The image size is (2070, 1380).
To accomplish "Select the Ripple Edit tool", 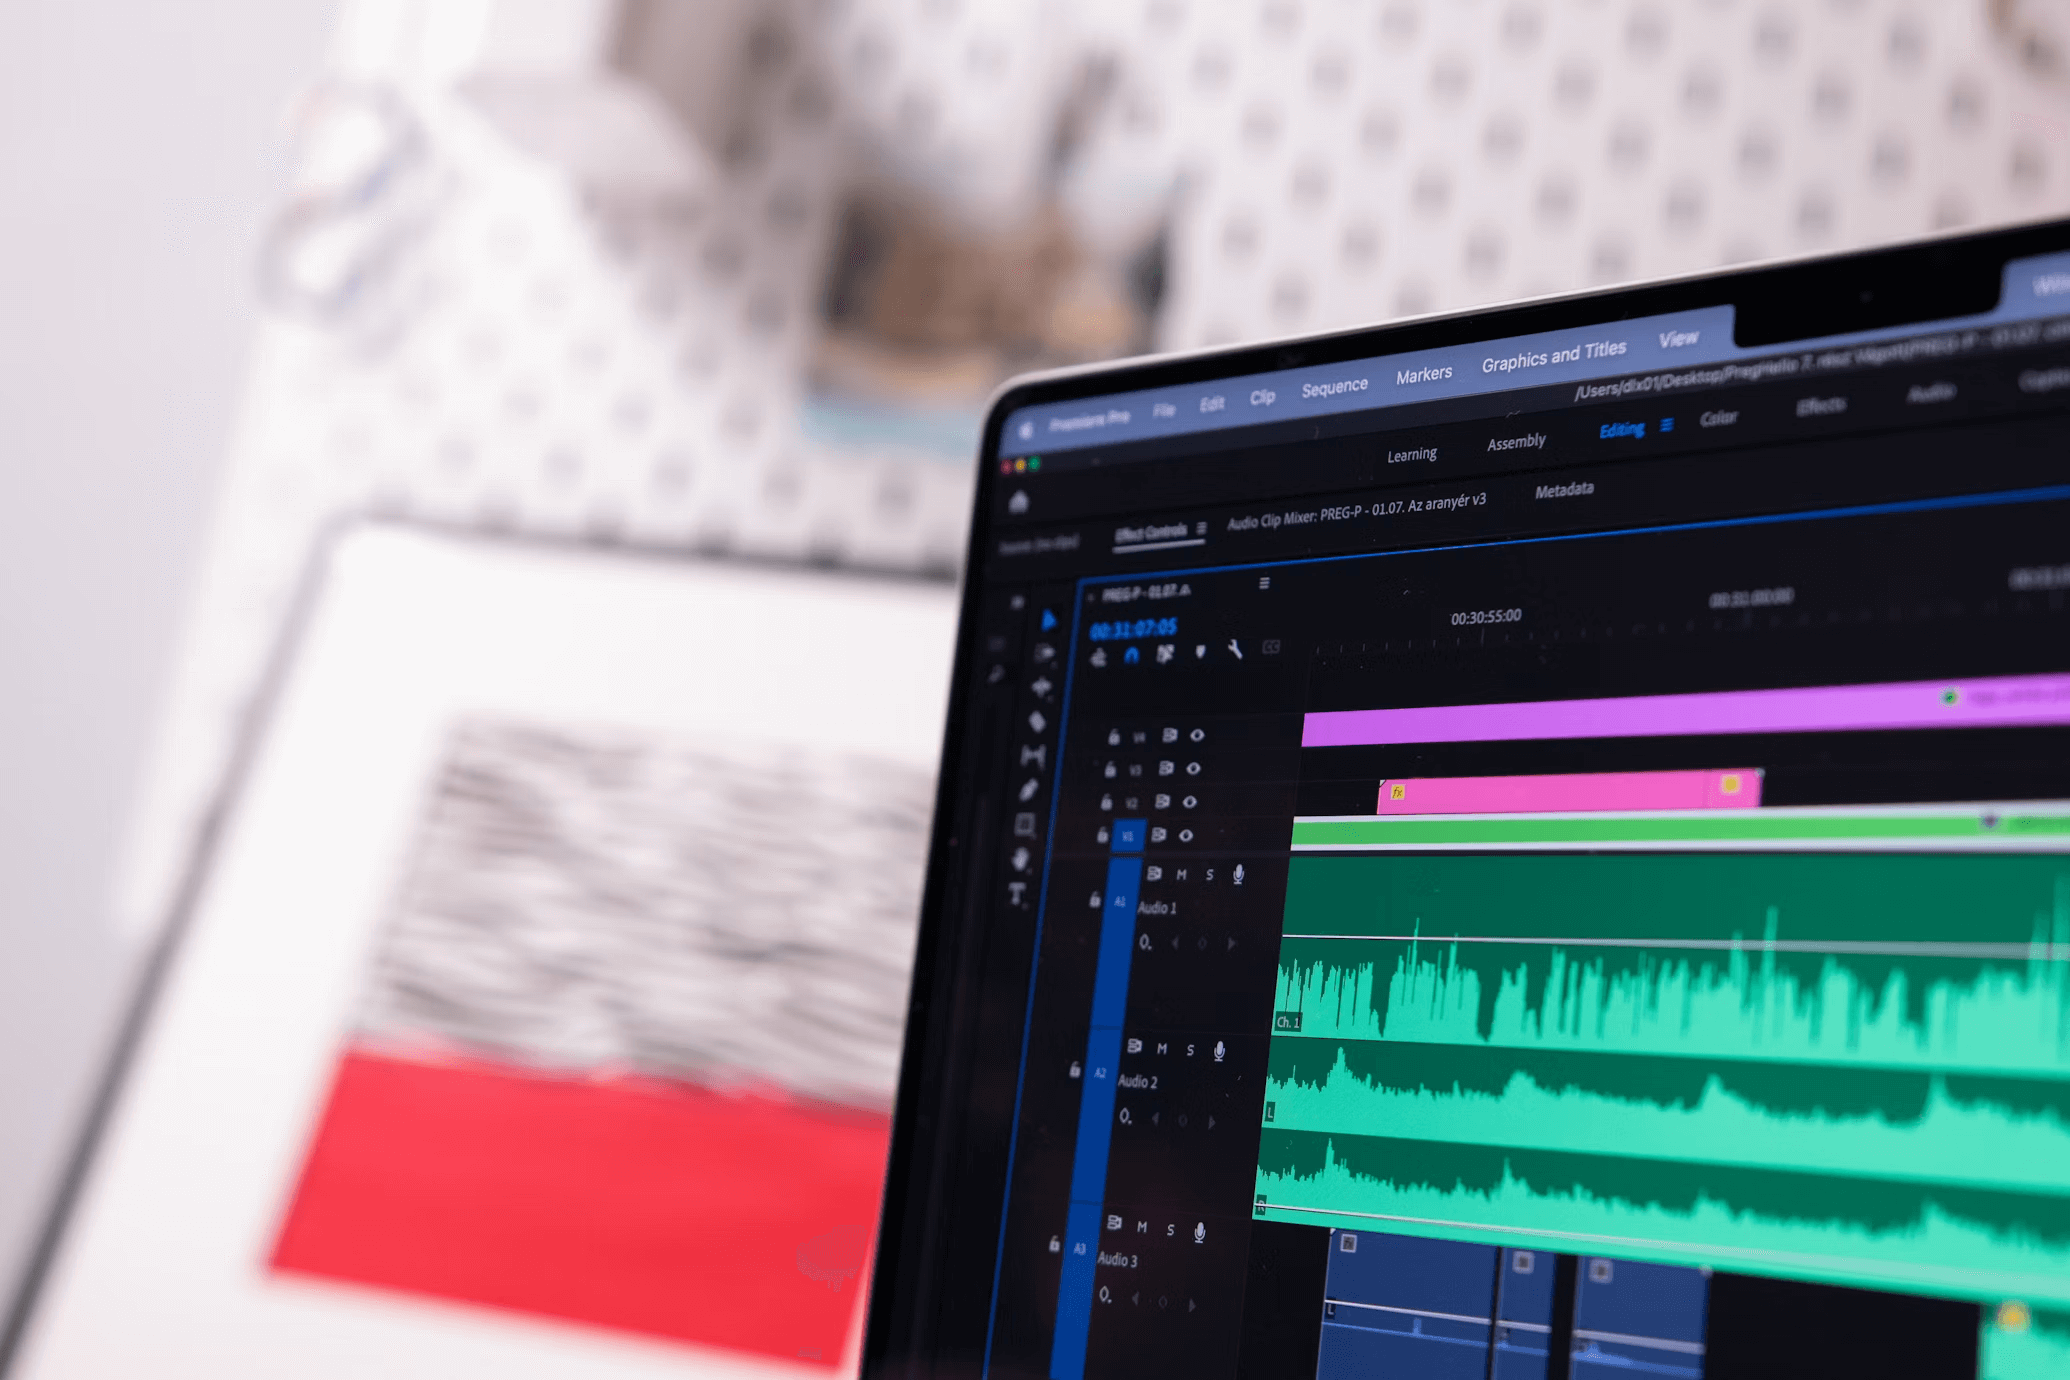I will pos(1042,687).
